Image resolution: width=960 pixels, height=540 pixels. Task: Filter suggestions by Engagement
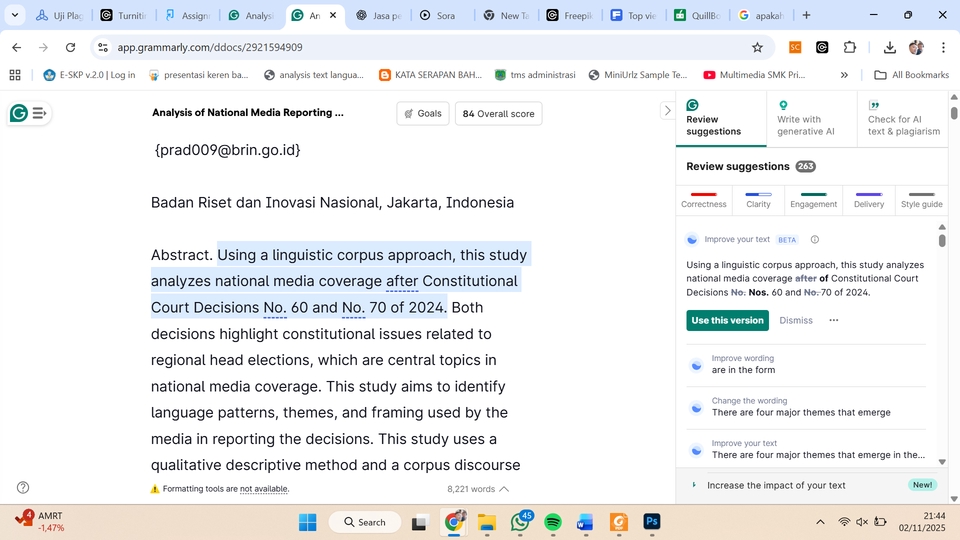[x=813, y=199]
